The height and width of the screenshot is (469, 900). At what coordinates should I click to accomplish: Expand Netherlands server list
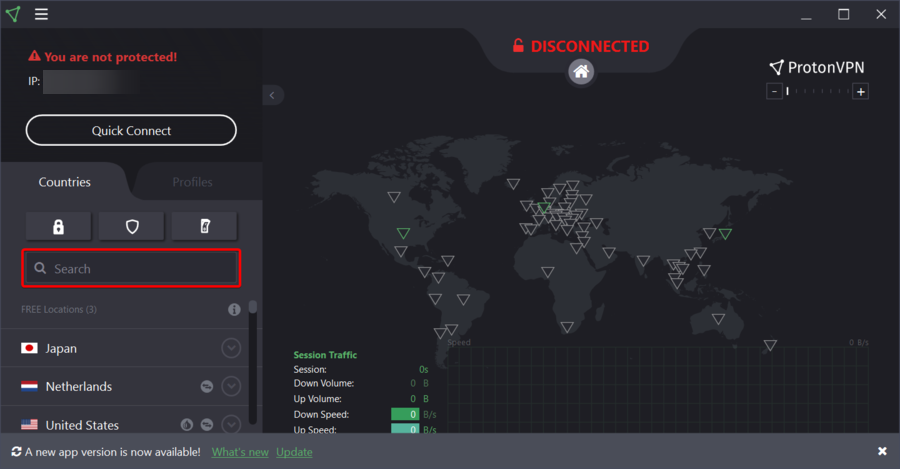click(x=231, y=386)
